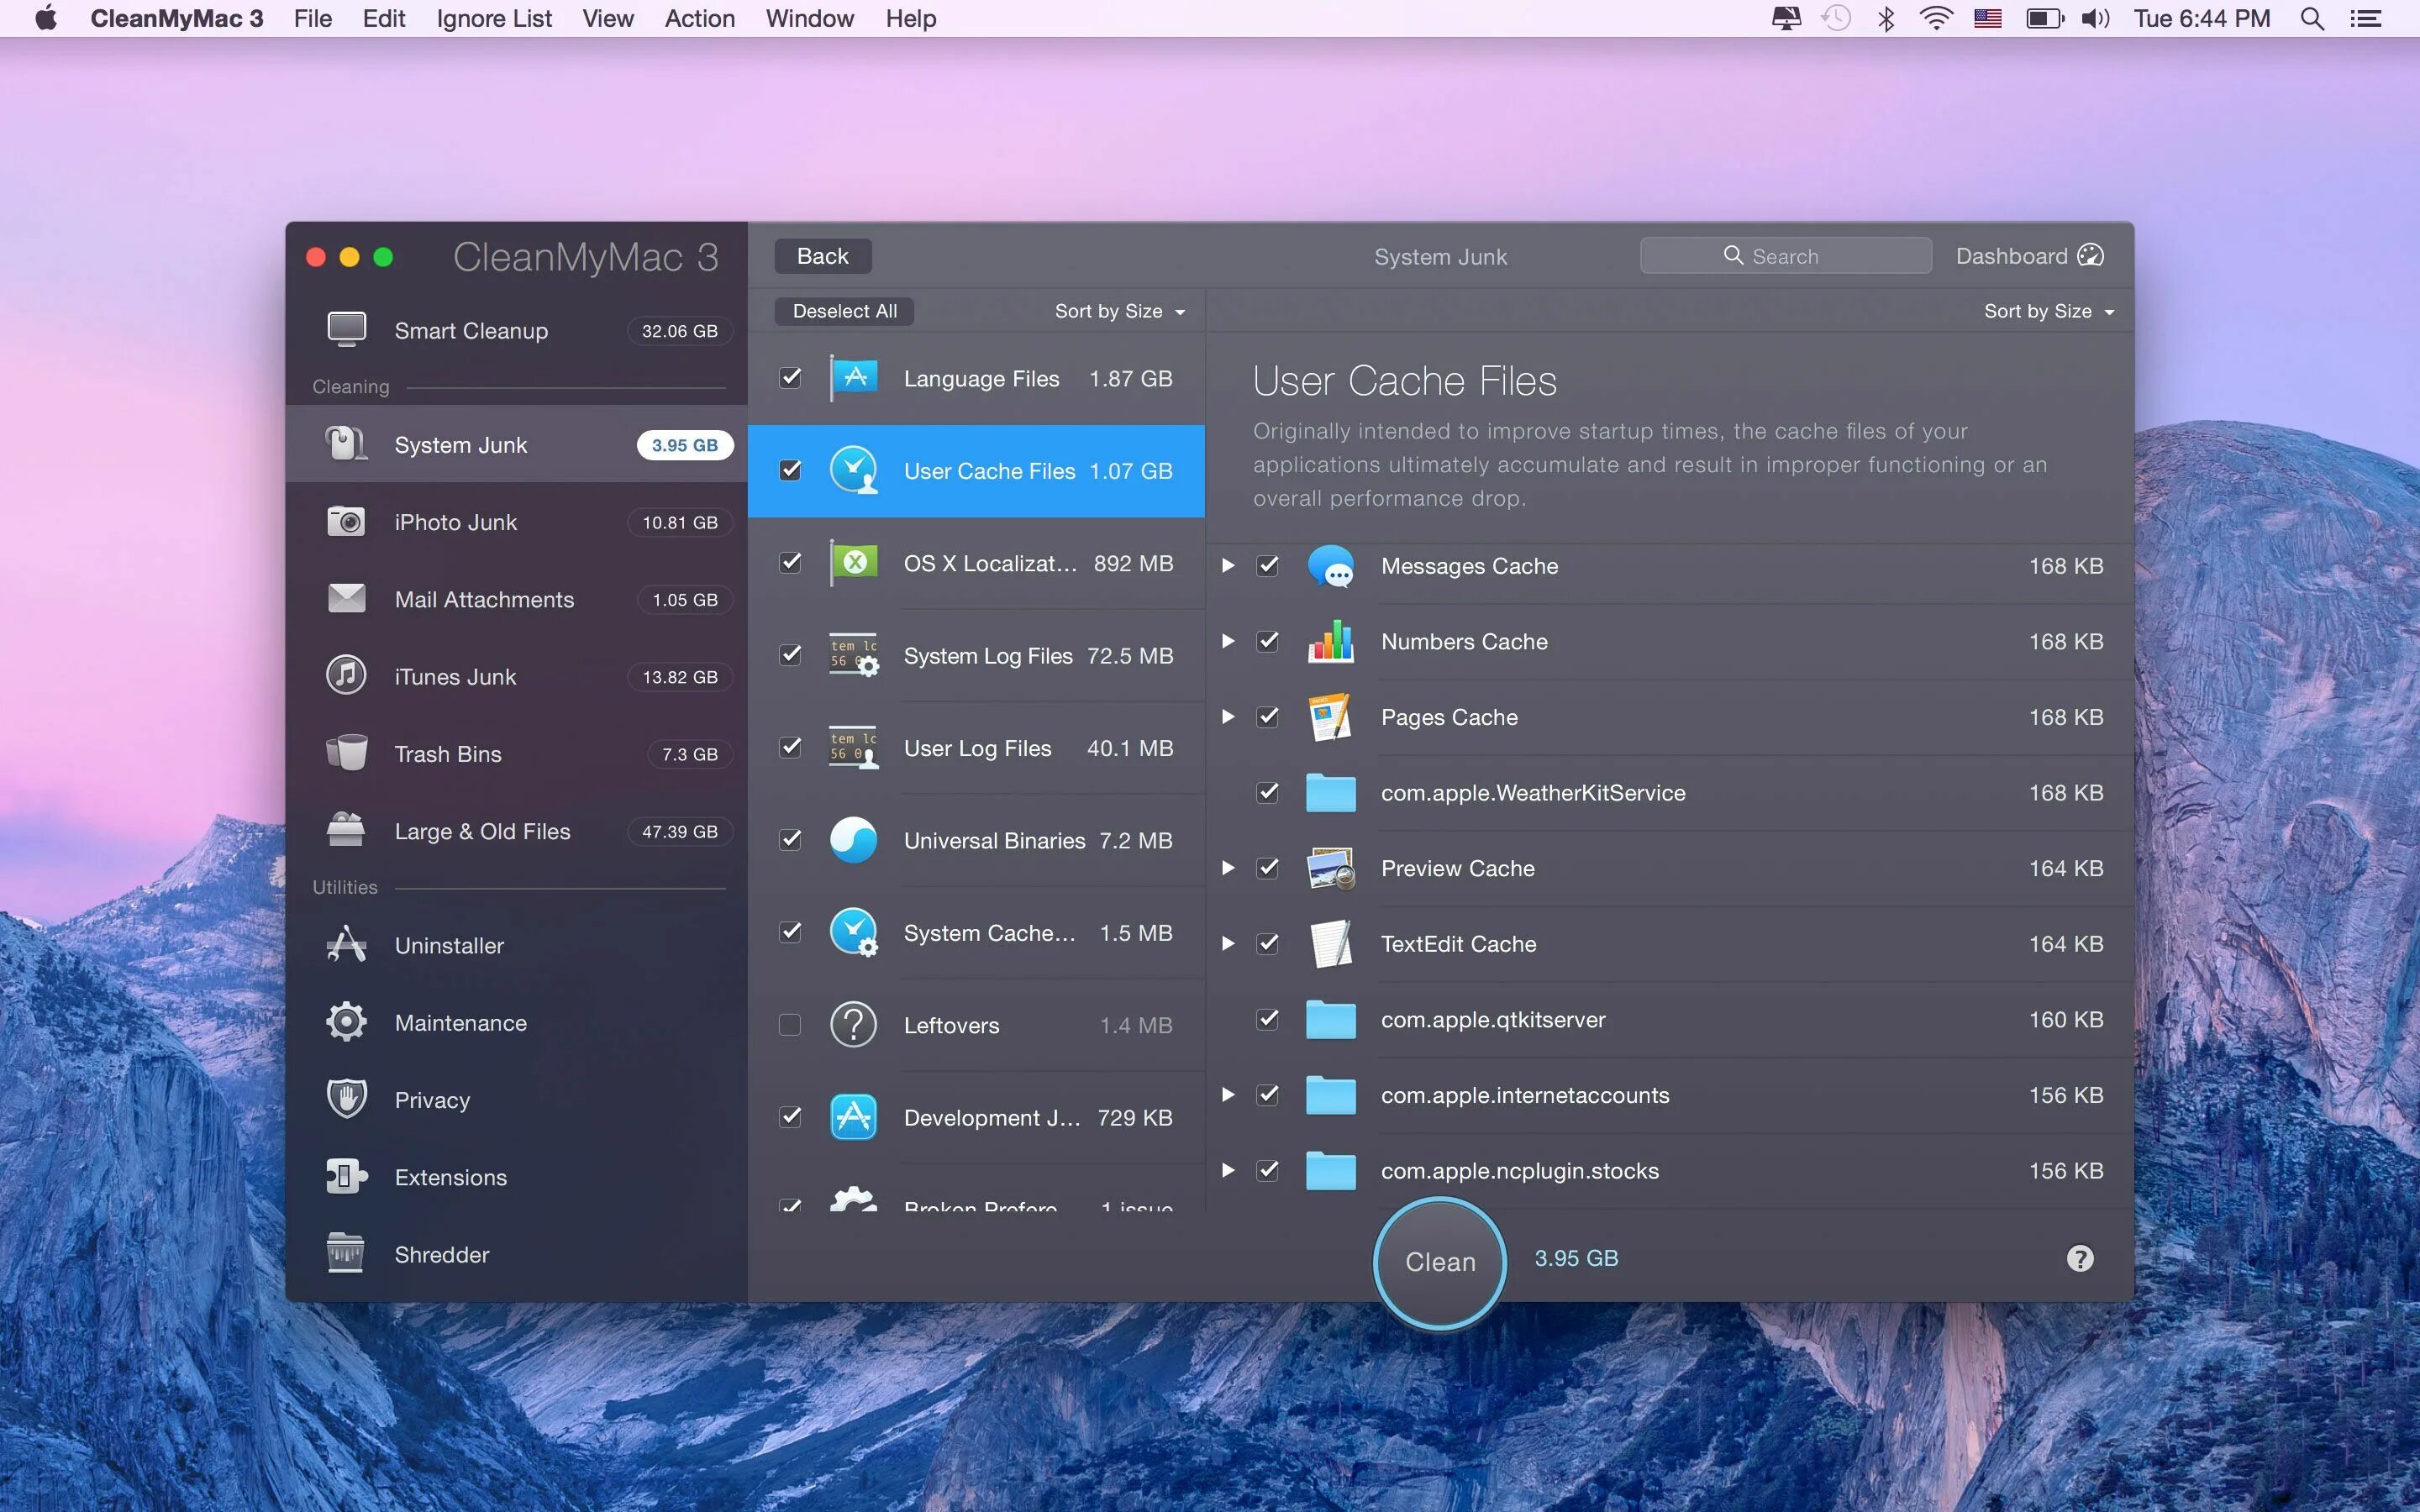Uncheck com.apple.qtkitserver checkbox
The width and height of the screenshot is (2420, 1512).
point(1268,1019)
